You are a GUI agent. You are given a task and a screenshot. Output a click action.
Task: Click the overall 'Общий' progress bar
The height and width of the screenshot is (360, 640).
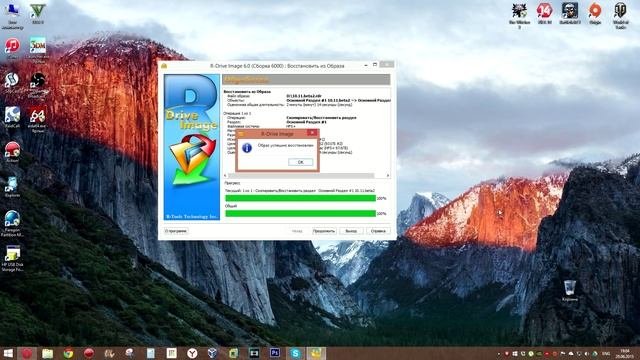[x=300, y=213]
